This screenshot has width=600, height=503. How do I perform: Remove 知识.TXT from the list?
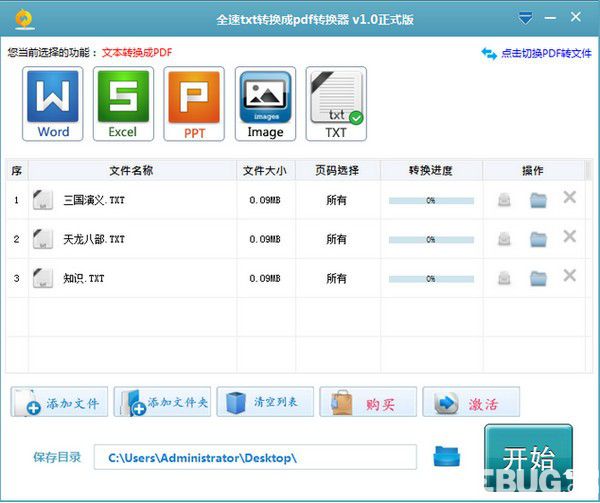coord(570,275)
